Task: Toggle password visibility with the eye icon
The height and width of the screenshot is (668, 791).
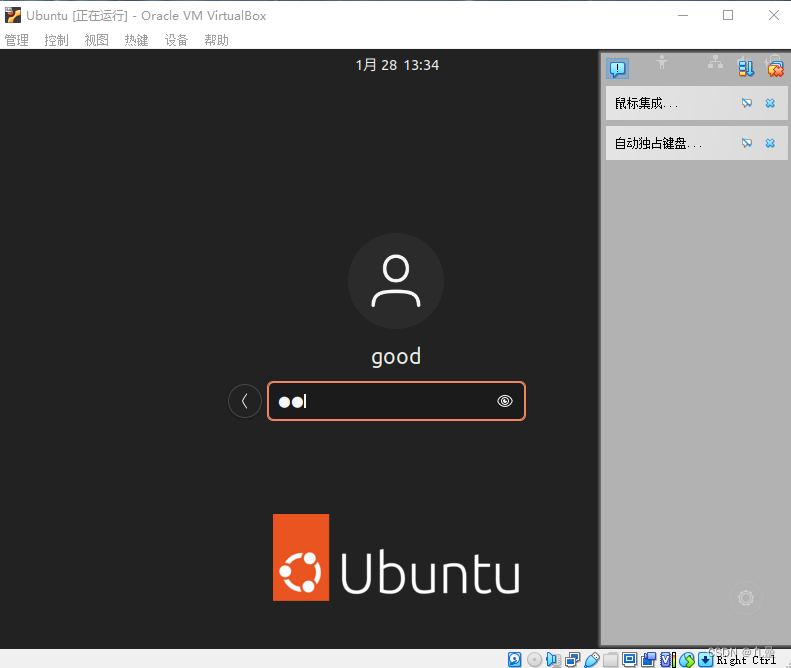Action: pyautogui.click(x=504, y=401)
